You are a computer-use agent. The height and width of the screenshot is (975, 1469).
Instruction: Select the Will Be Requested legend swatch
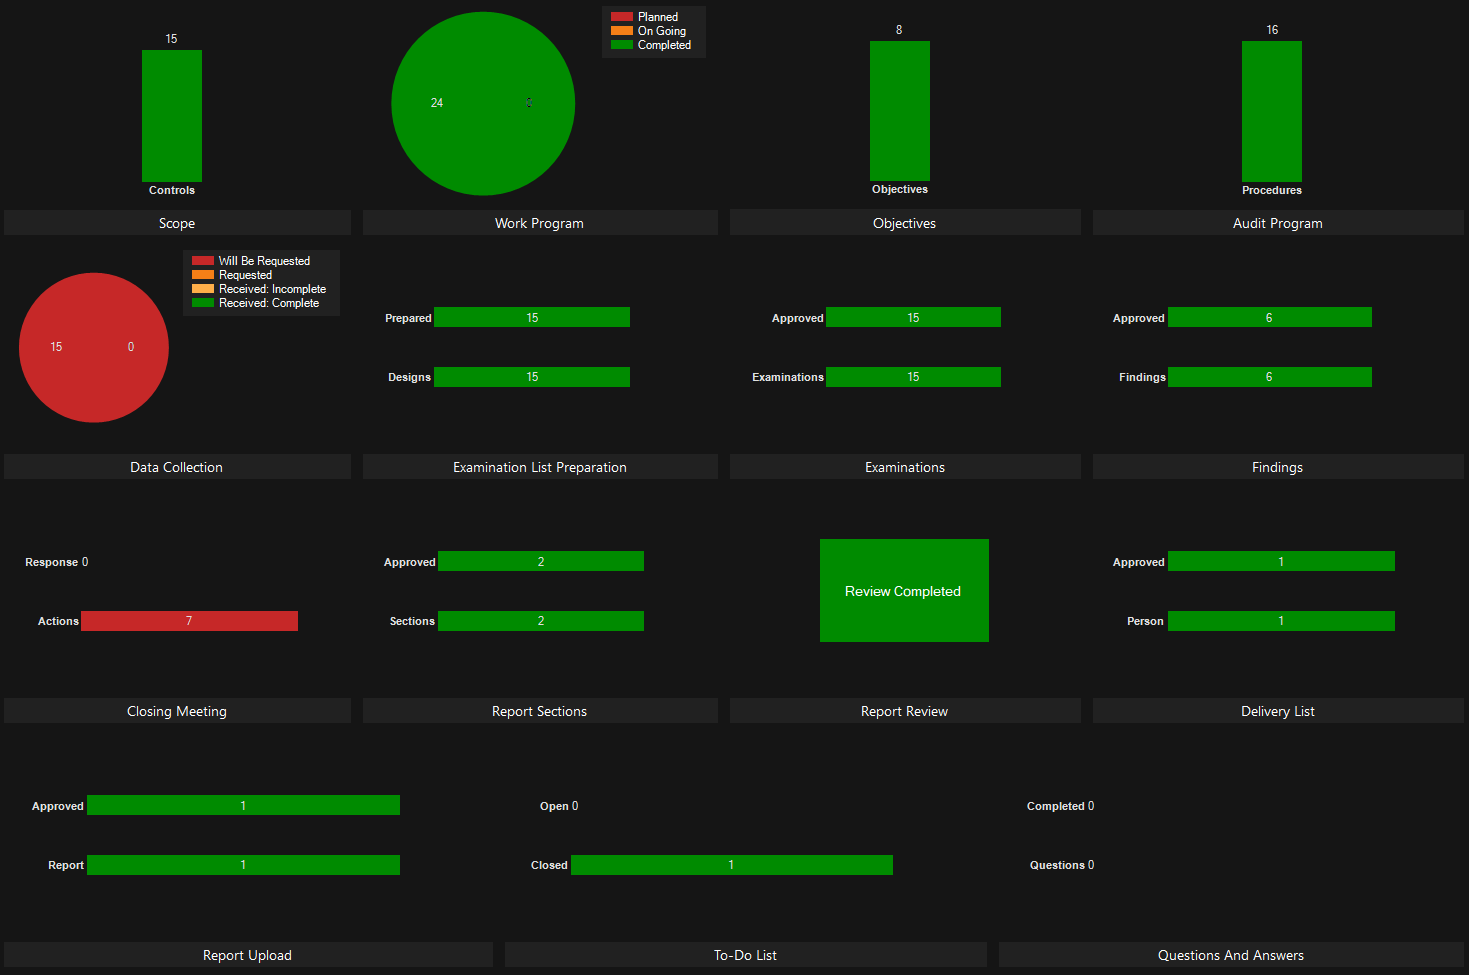202,261
